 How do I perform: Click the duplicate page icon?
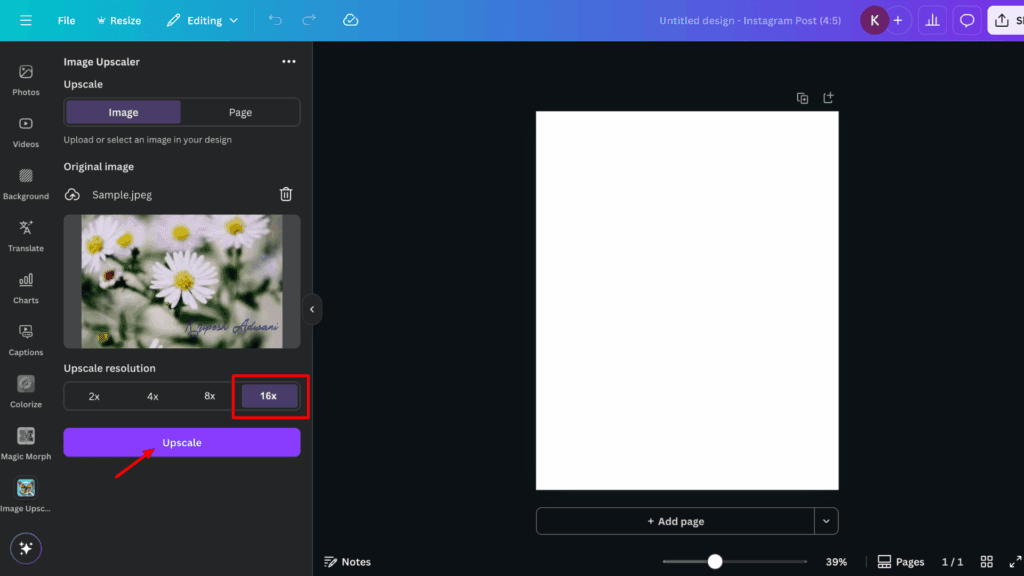[x=802, y=98]
